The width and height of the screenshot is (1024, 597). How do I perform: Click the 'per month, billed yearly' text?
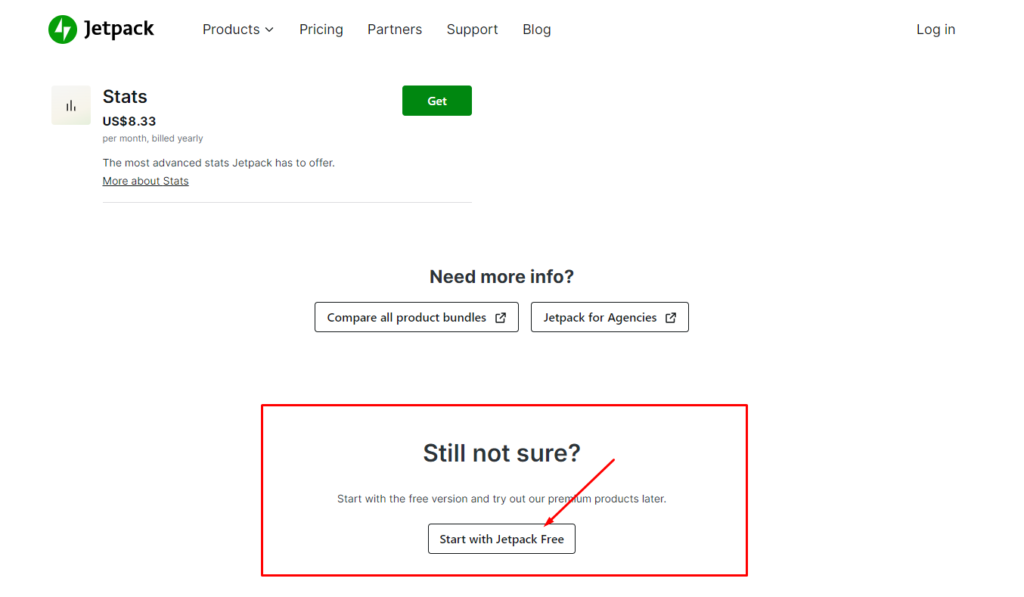click(153, 138)
